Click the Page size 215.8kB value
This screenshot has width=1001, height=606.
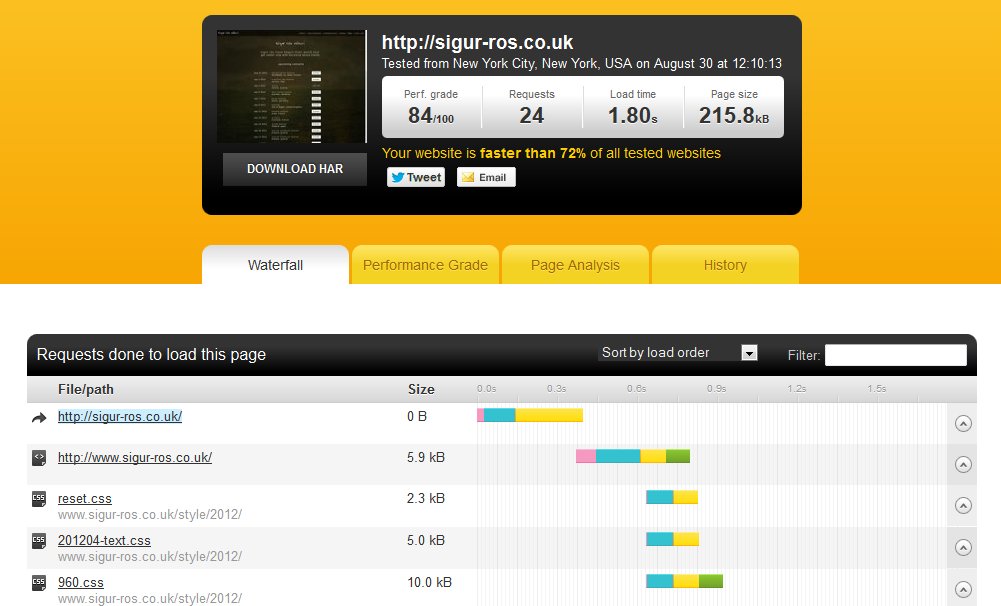tap(734, 116)
